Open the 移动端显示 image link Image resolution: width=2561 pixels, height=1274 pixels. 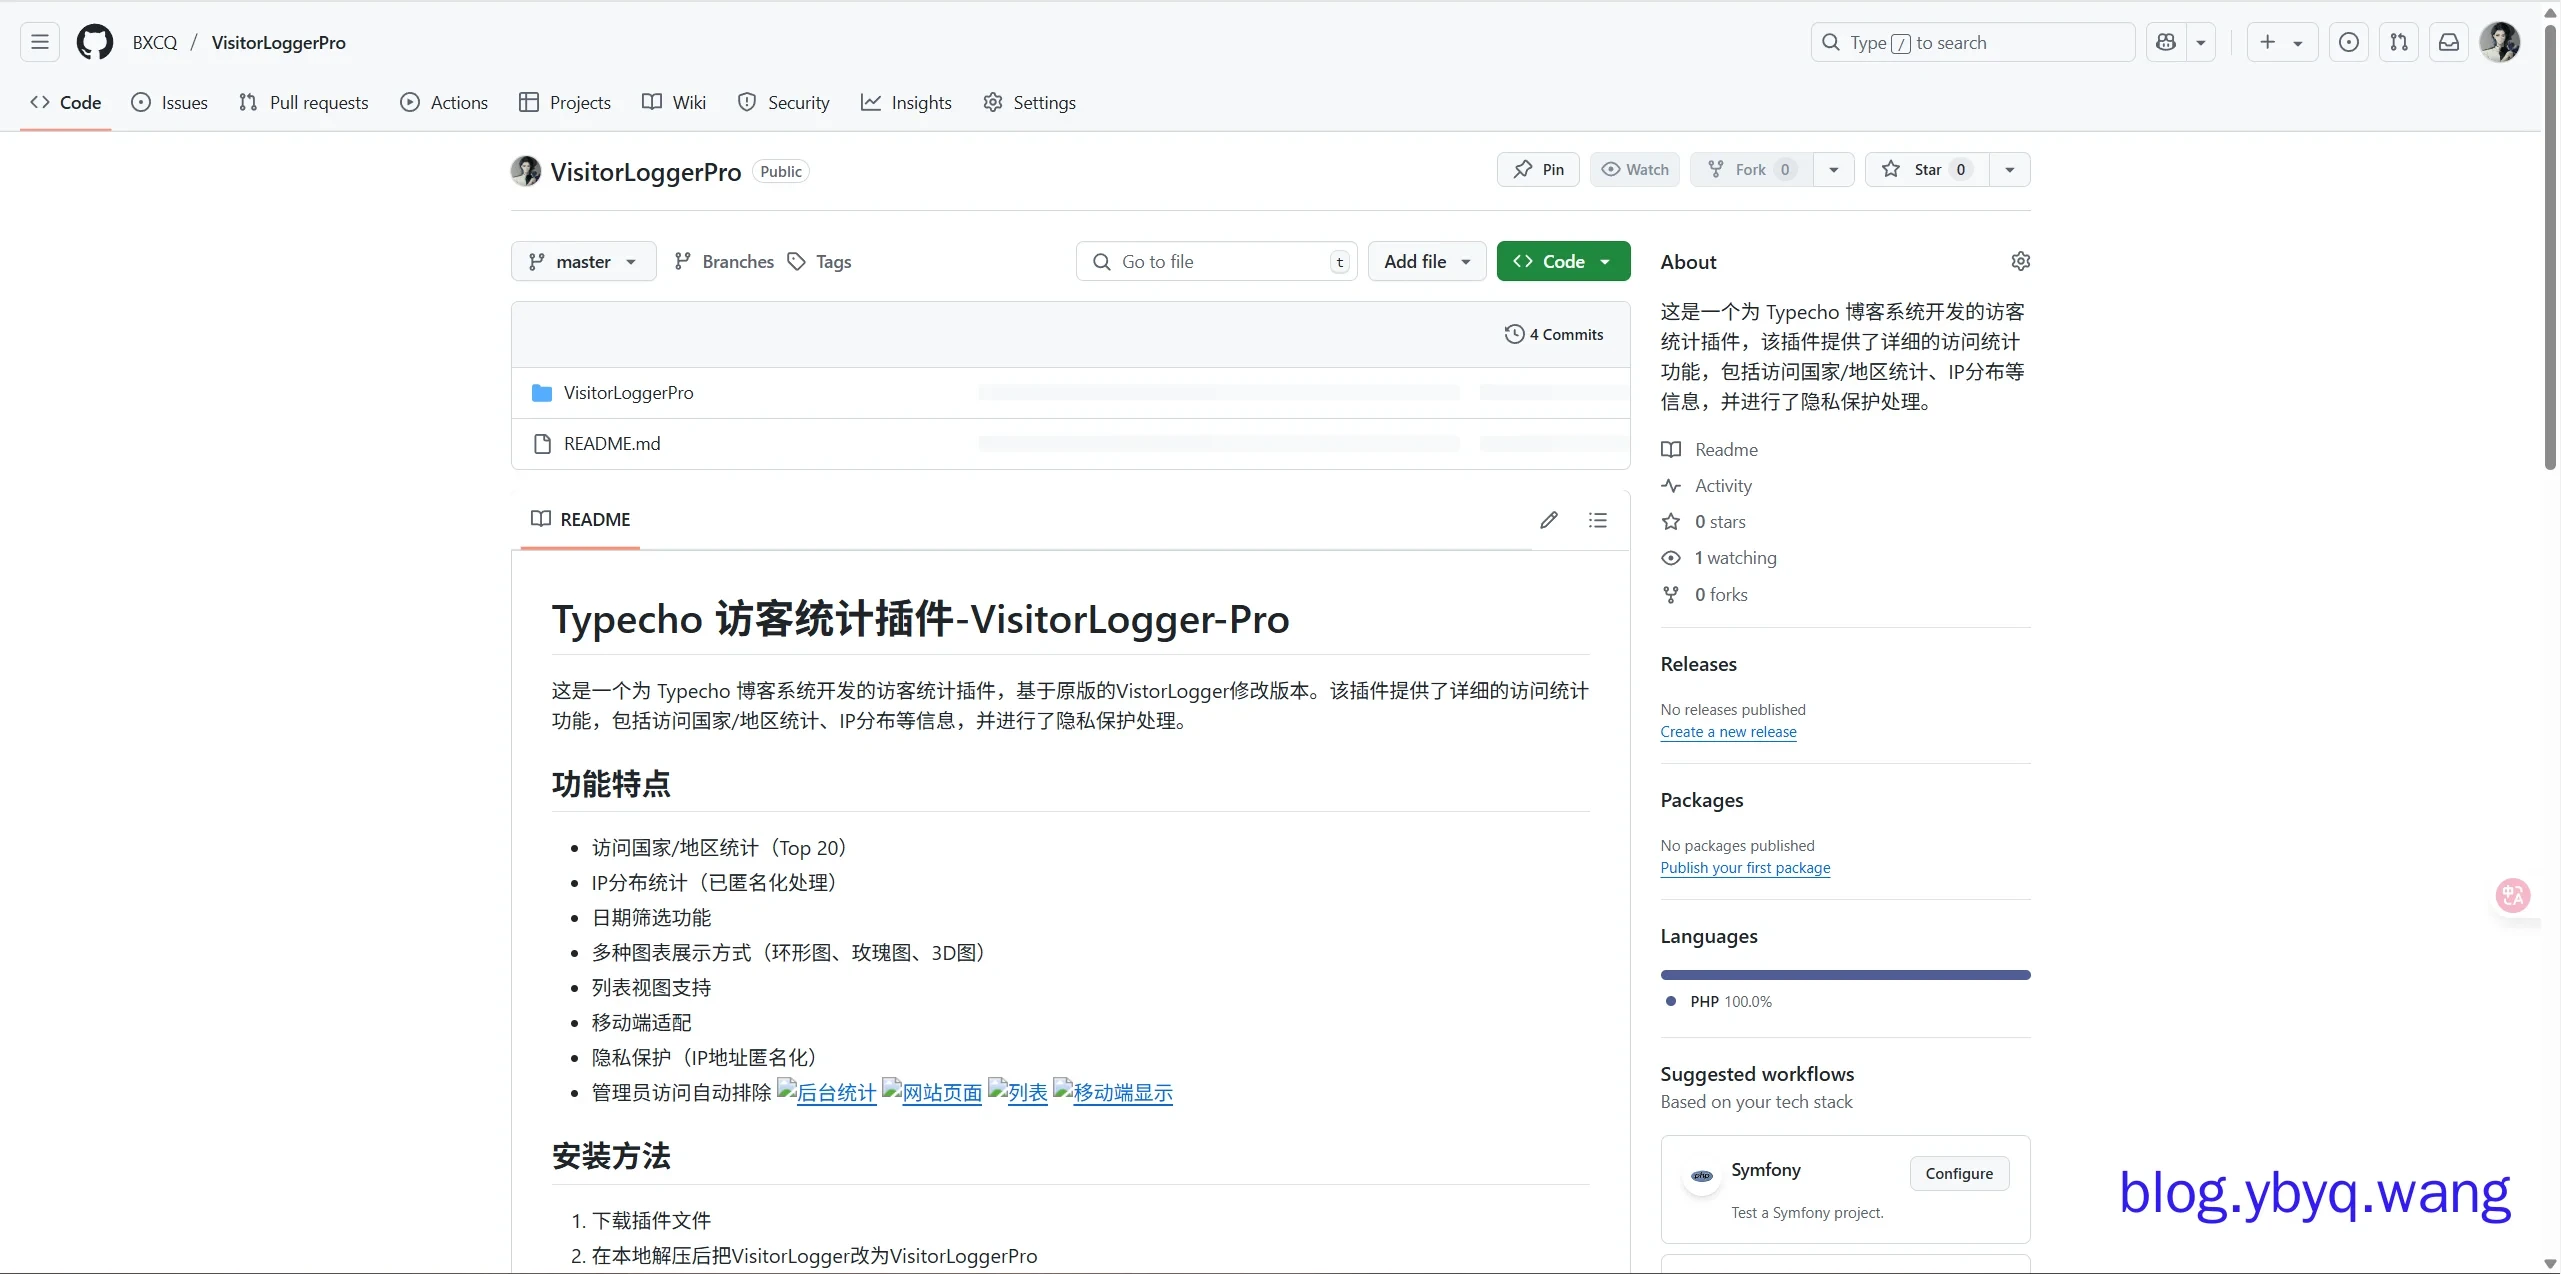tap(1112, 1092)
